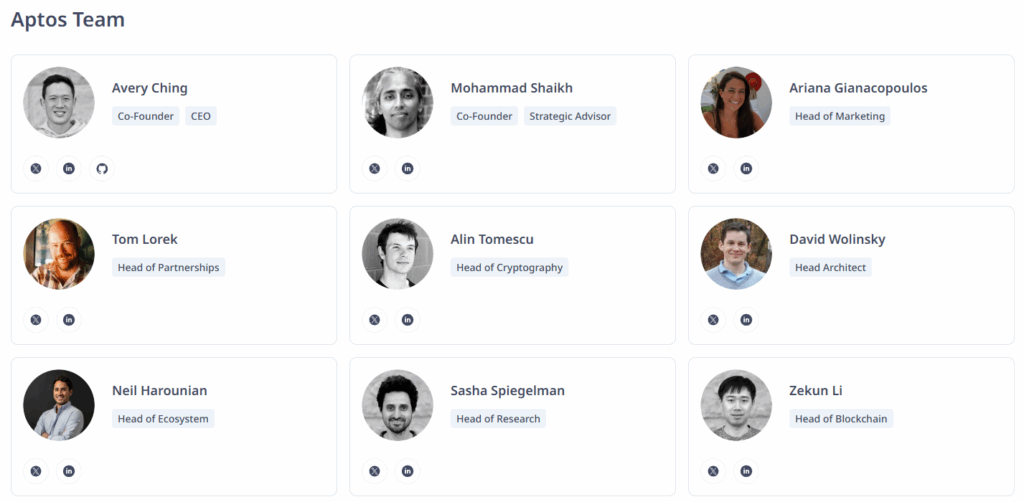Click the Strategic Advisor tag
1024x502 pixels.
click(570, 116)
